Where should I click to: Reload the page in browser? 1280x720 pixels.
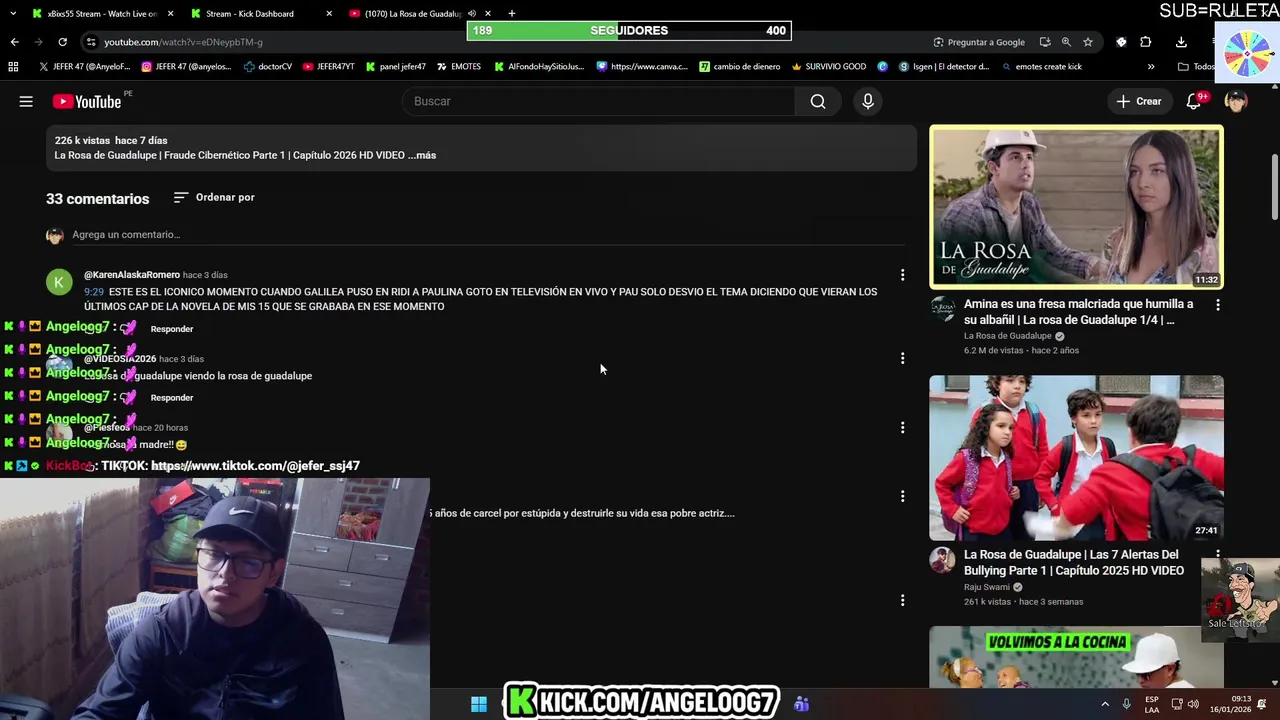(x=62, y=42)
